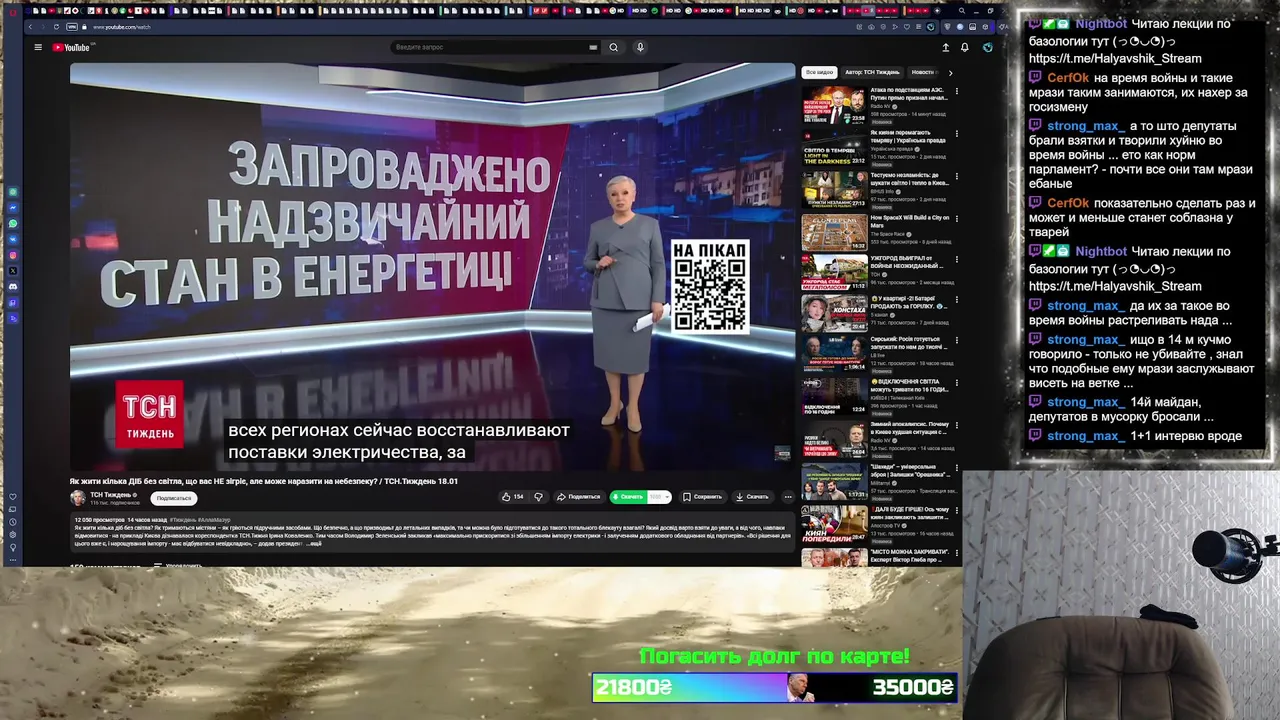Click the donation goal progress bar 21800₴
Image resolution: width=1280 pixels, height=720 pixels.
click(x=775, y=687)
